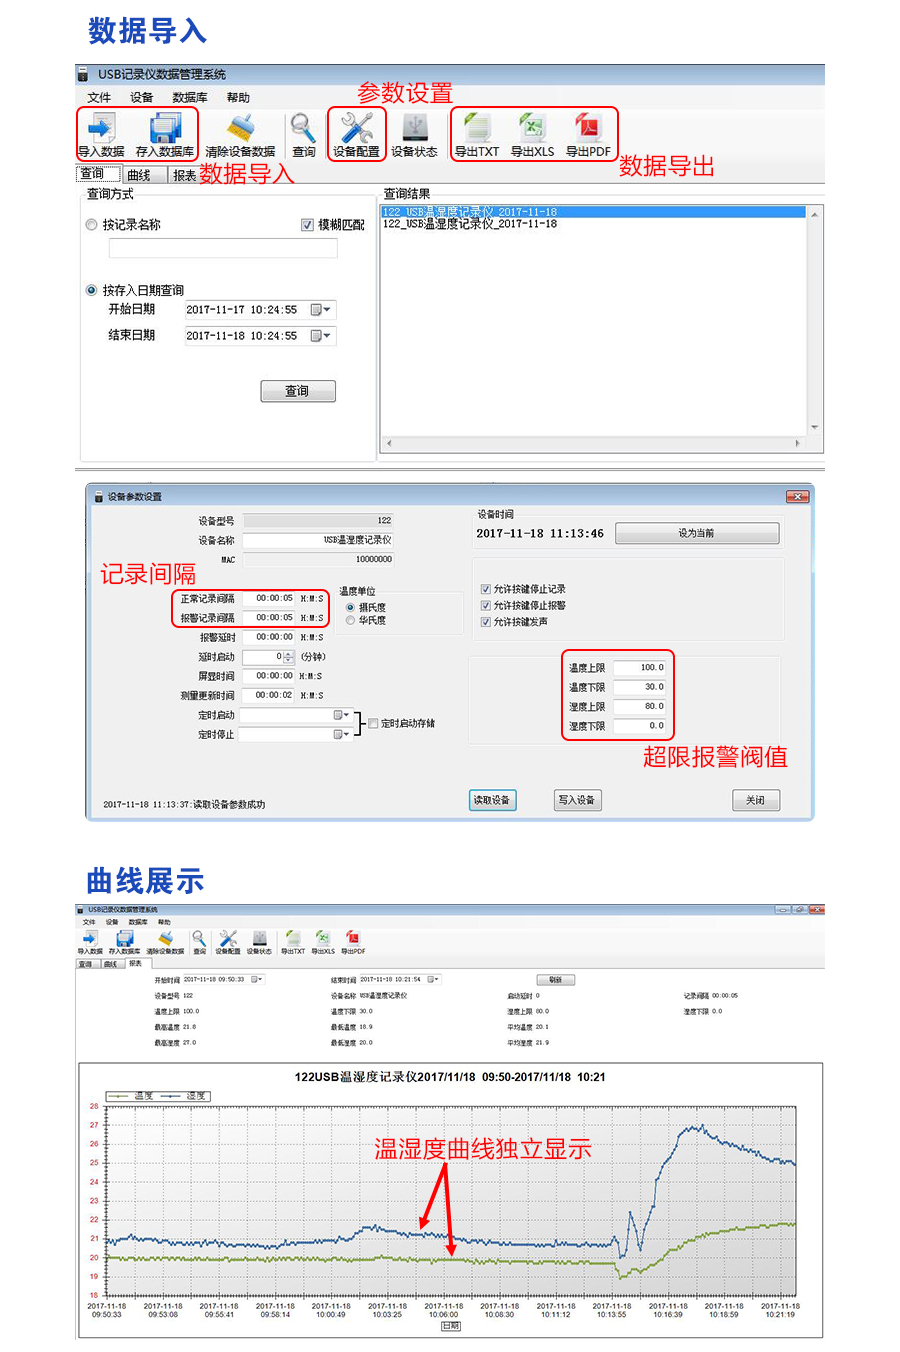The image size is (900, 1352).
Task: Click the 关闭 button in the settings dialog
Action: coord(756,800)
